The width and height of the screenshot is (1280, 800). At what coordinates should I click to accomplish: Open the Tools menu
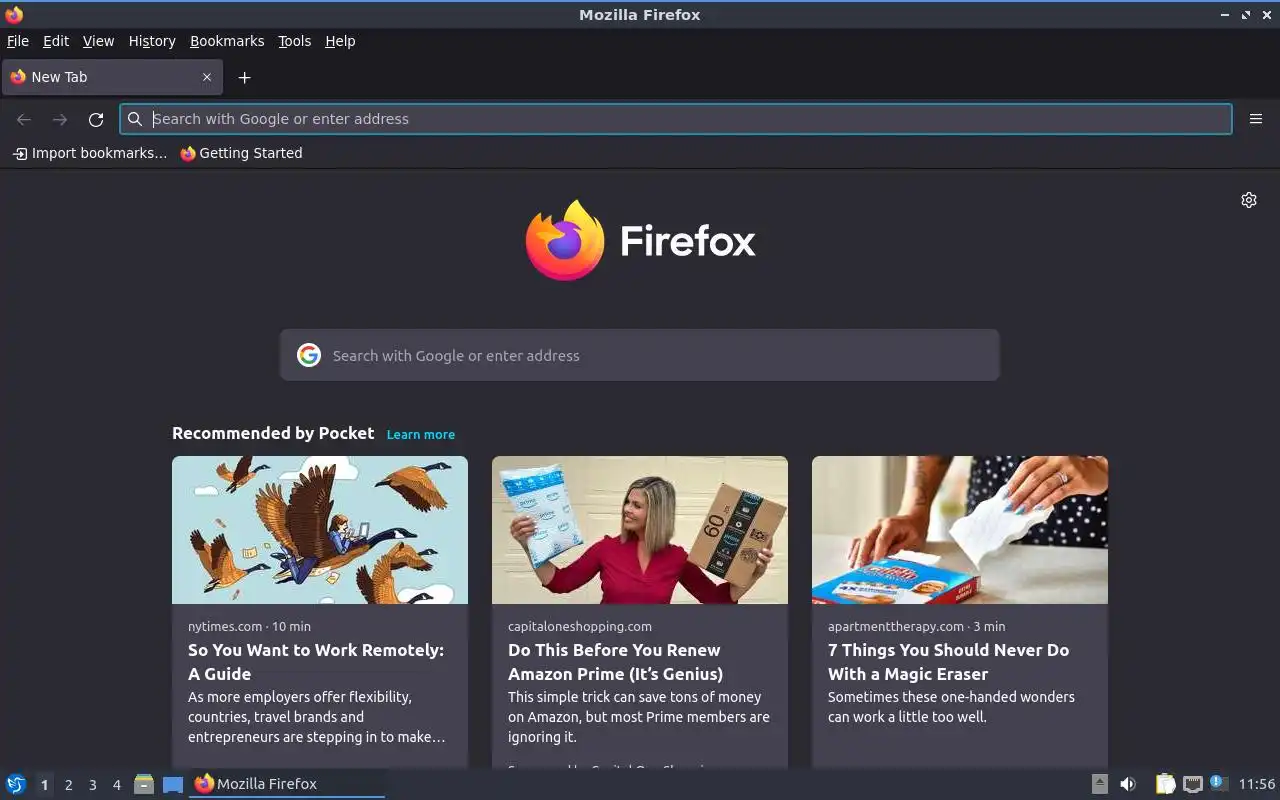(x=294, y=41)
